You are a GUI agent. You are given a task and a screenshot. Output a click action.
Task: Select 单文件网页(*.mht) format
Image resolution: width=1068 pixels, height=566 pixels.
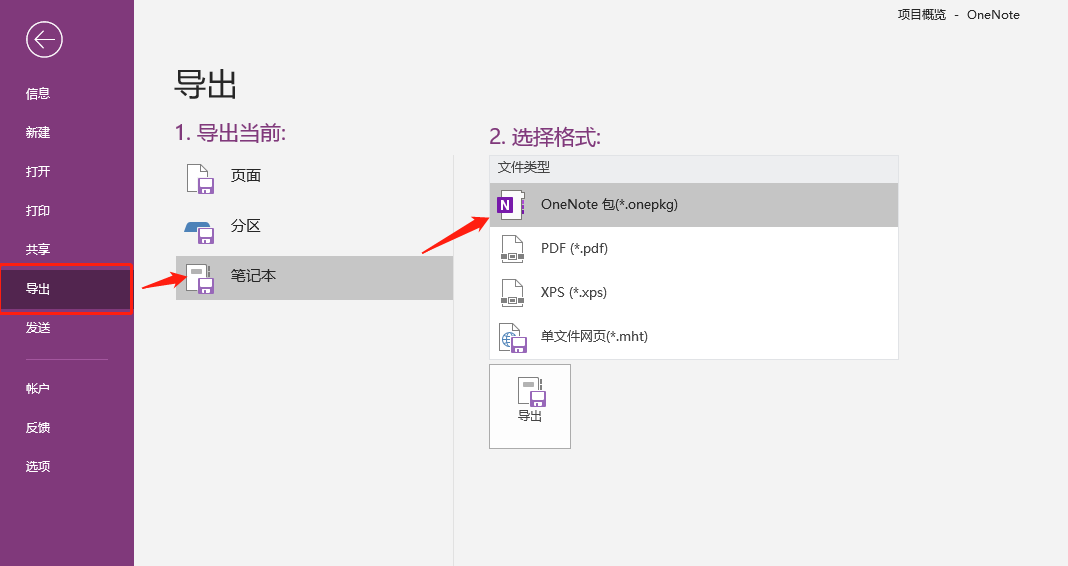point(693,336)
